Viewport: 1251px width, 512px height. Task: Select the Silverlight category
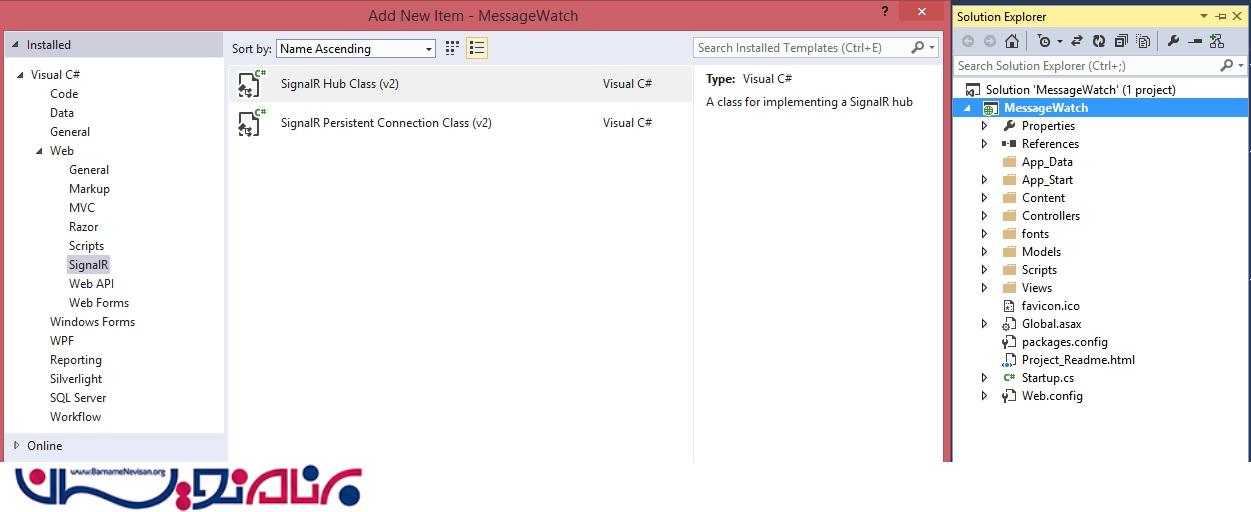76,379
